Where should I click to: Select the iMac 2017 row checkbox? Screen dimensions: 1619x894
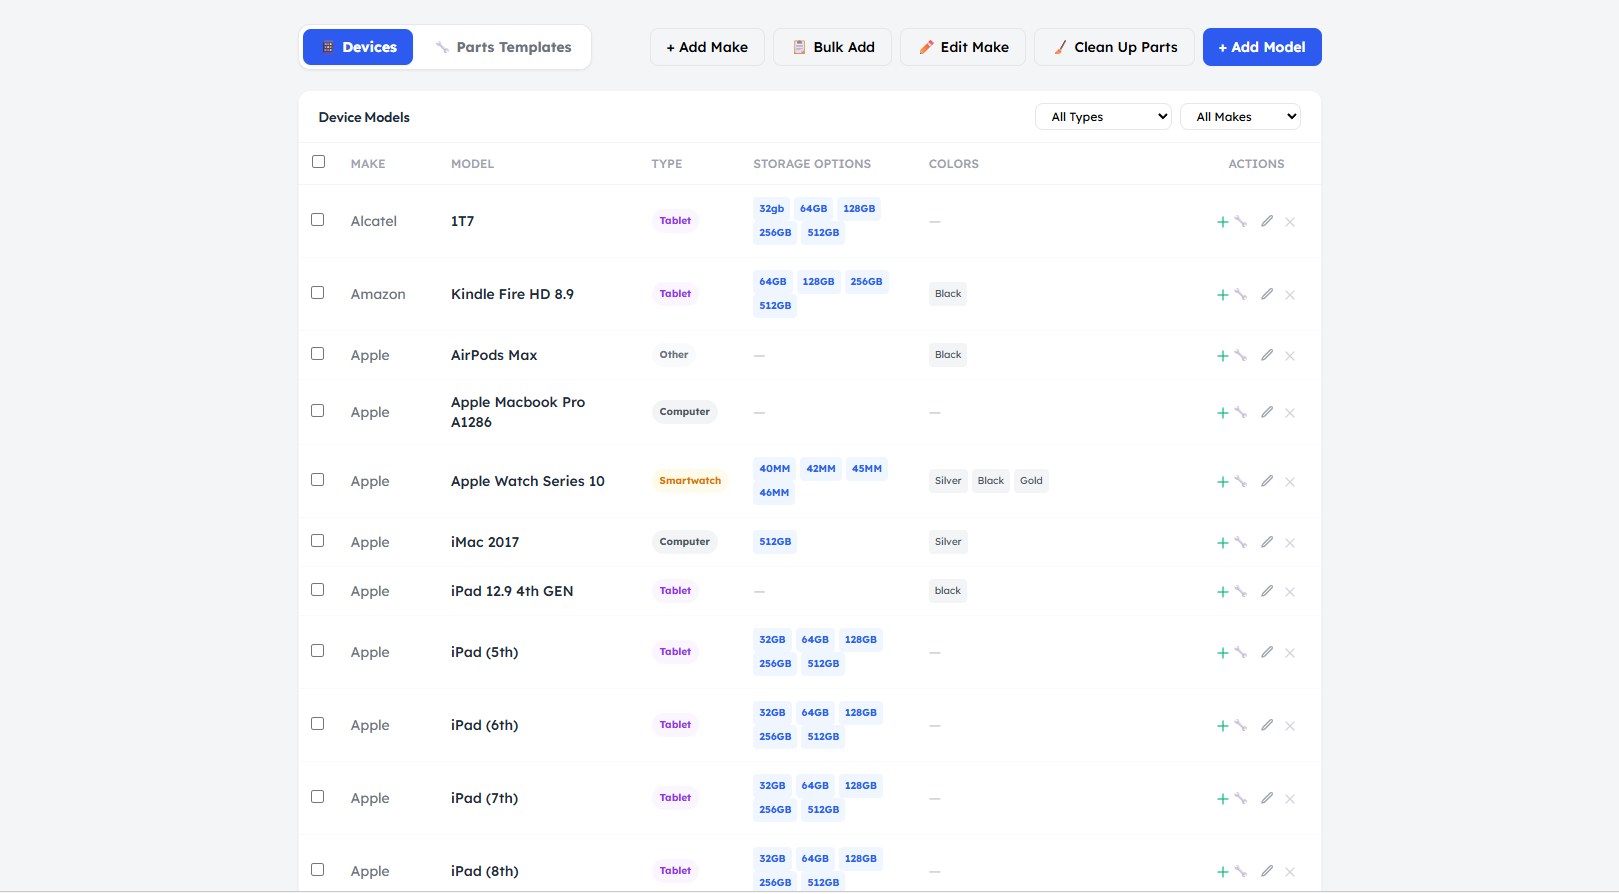click(317, 541)
